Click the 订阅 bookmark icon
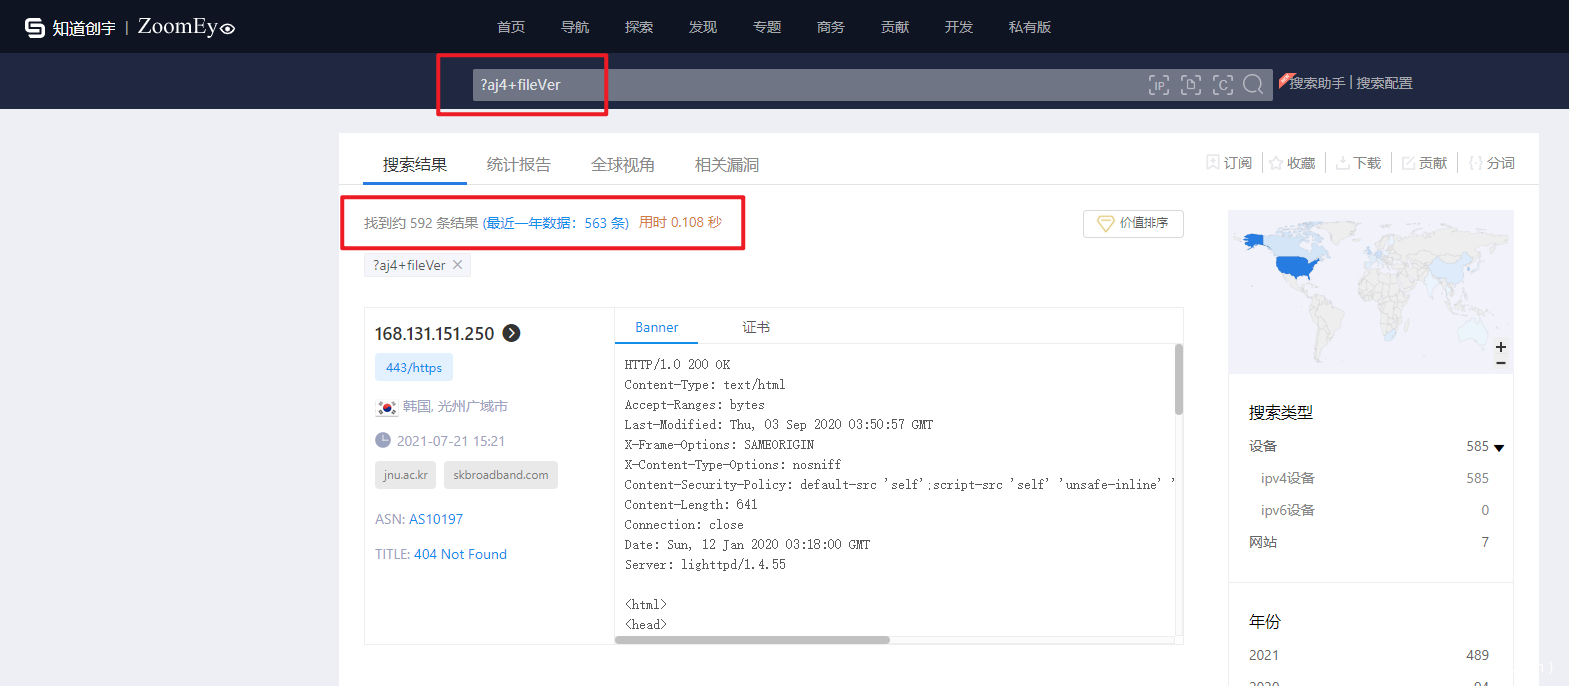1569x686 pixels. point(1213,163)
